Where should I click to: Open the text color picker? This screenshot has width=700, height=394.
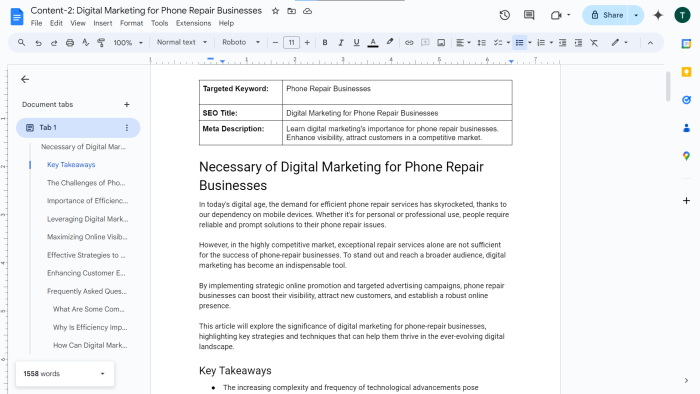[373, 43]
